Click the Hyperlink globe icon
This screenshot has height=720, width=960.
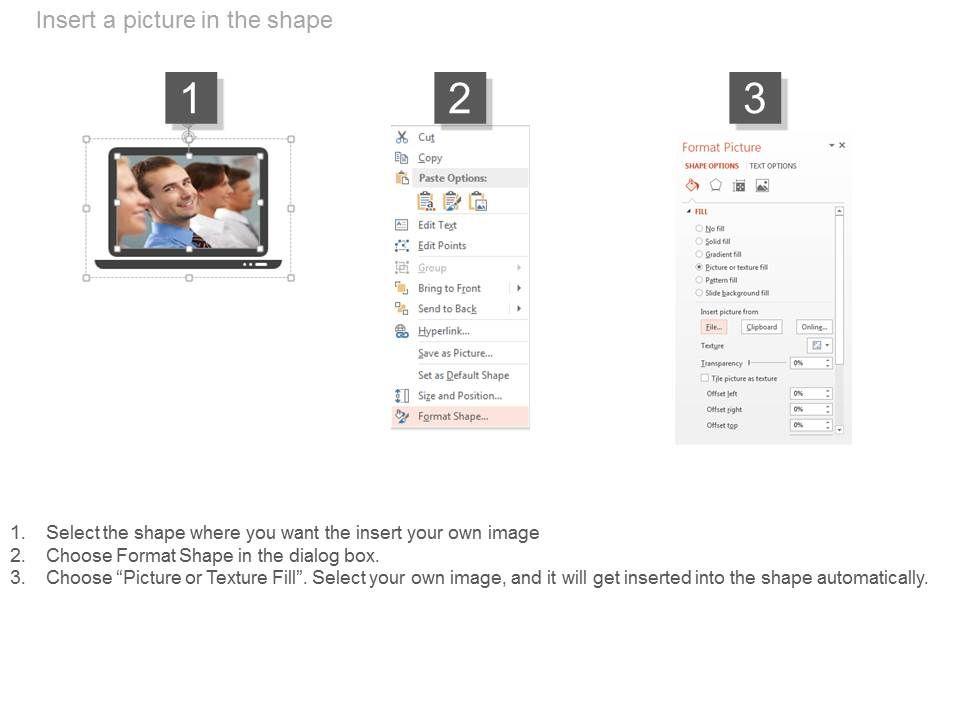click(402, 331)
